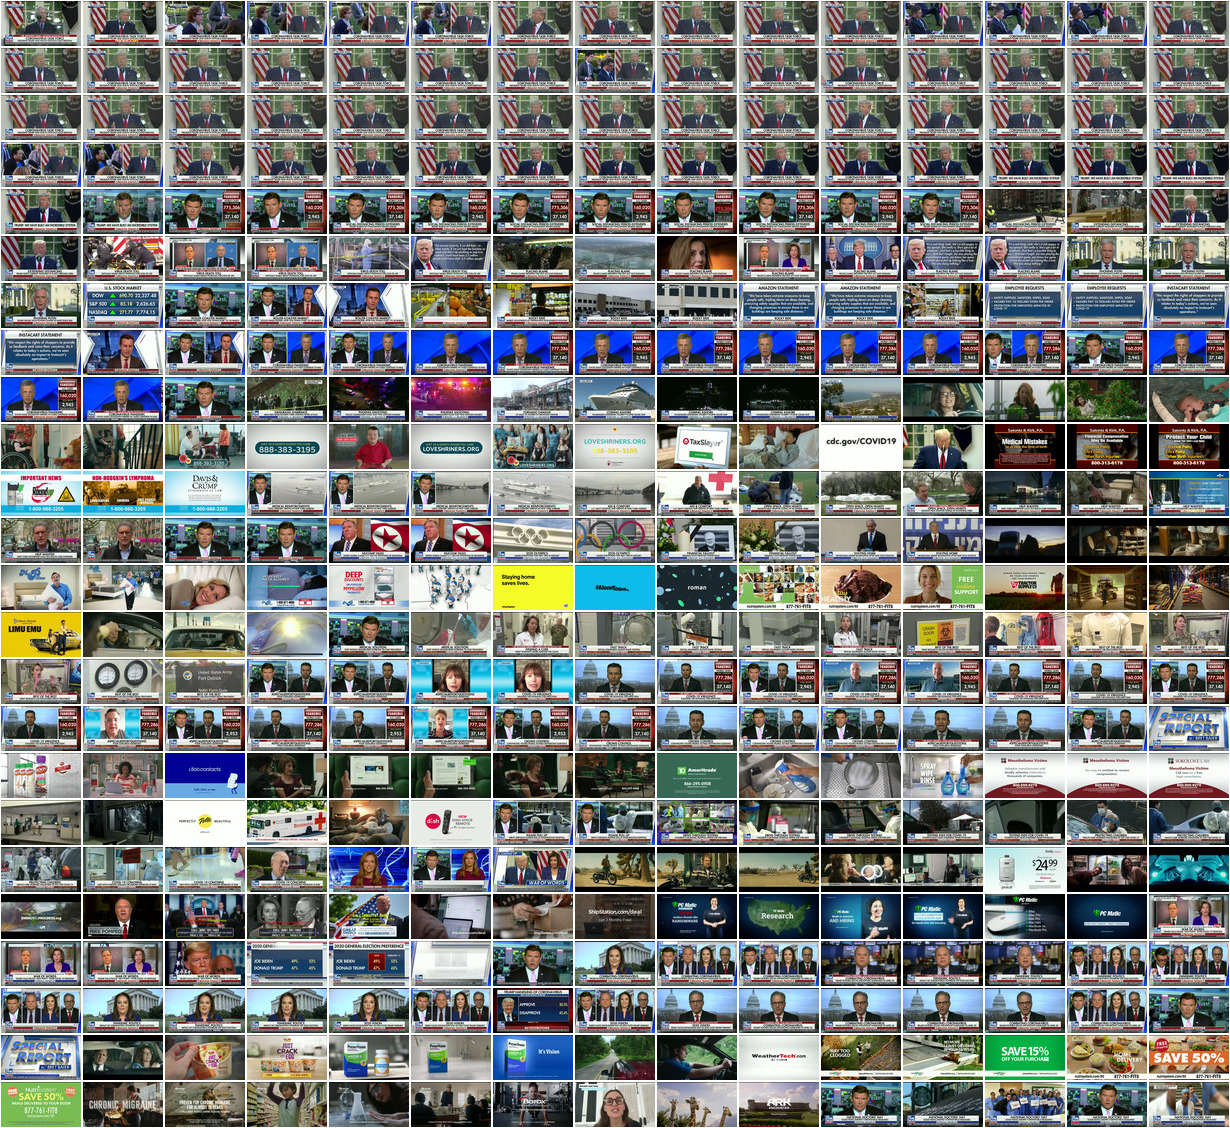Open the giraffes thumbnail in bottom row

coord(696,1104)
